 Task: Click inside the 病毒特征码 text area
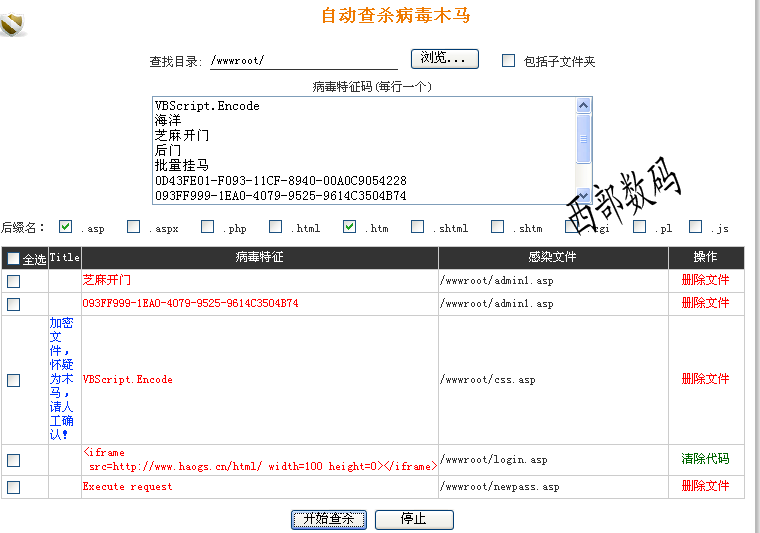[x=360, y=150]
